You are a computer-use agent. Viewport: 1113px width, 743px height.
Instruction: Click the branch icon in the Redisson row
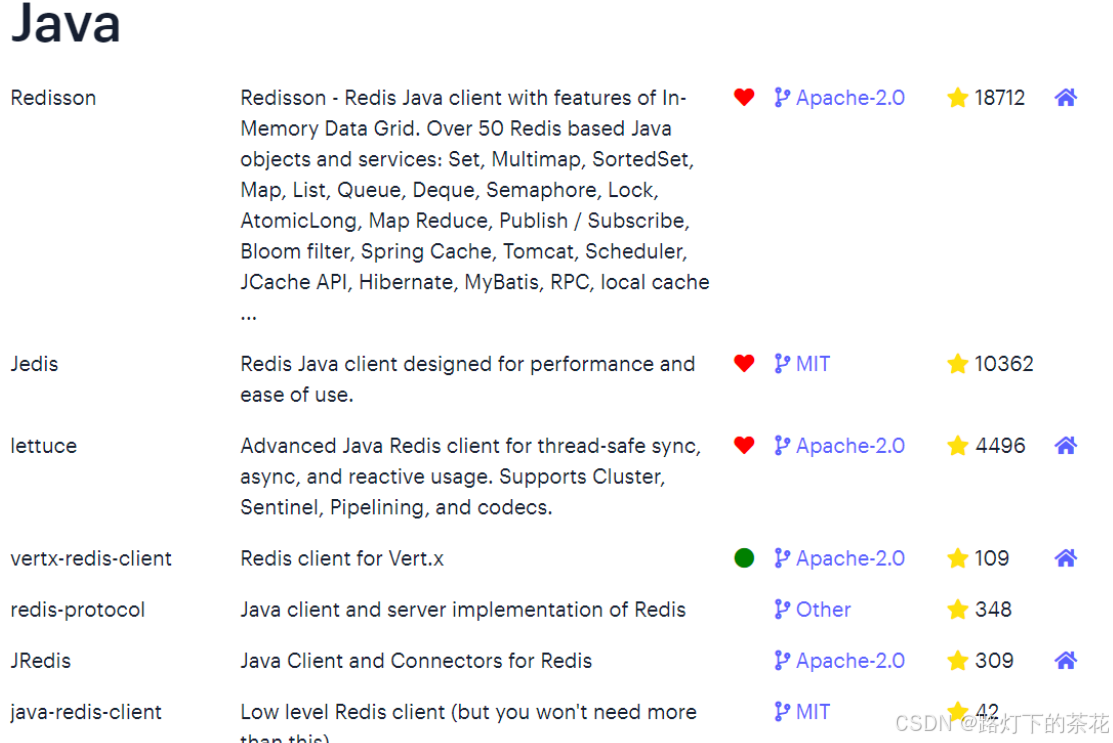(782, 97)
